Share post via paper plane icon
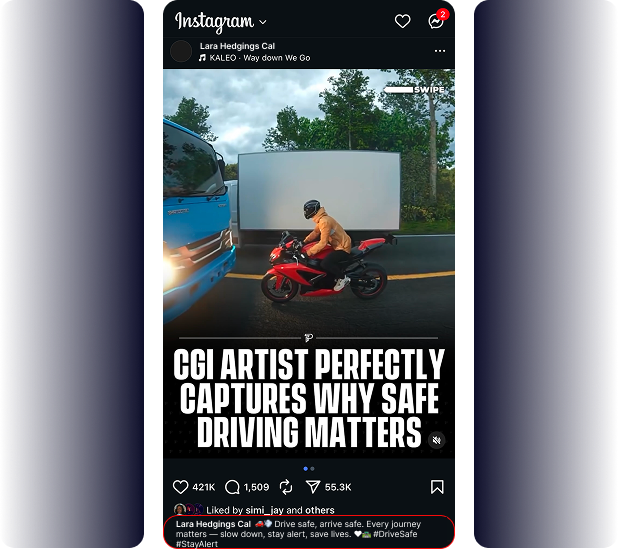This screenshot has width=618, height=549. pos(313,487)
